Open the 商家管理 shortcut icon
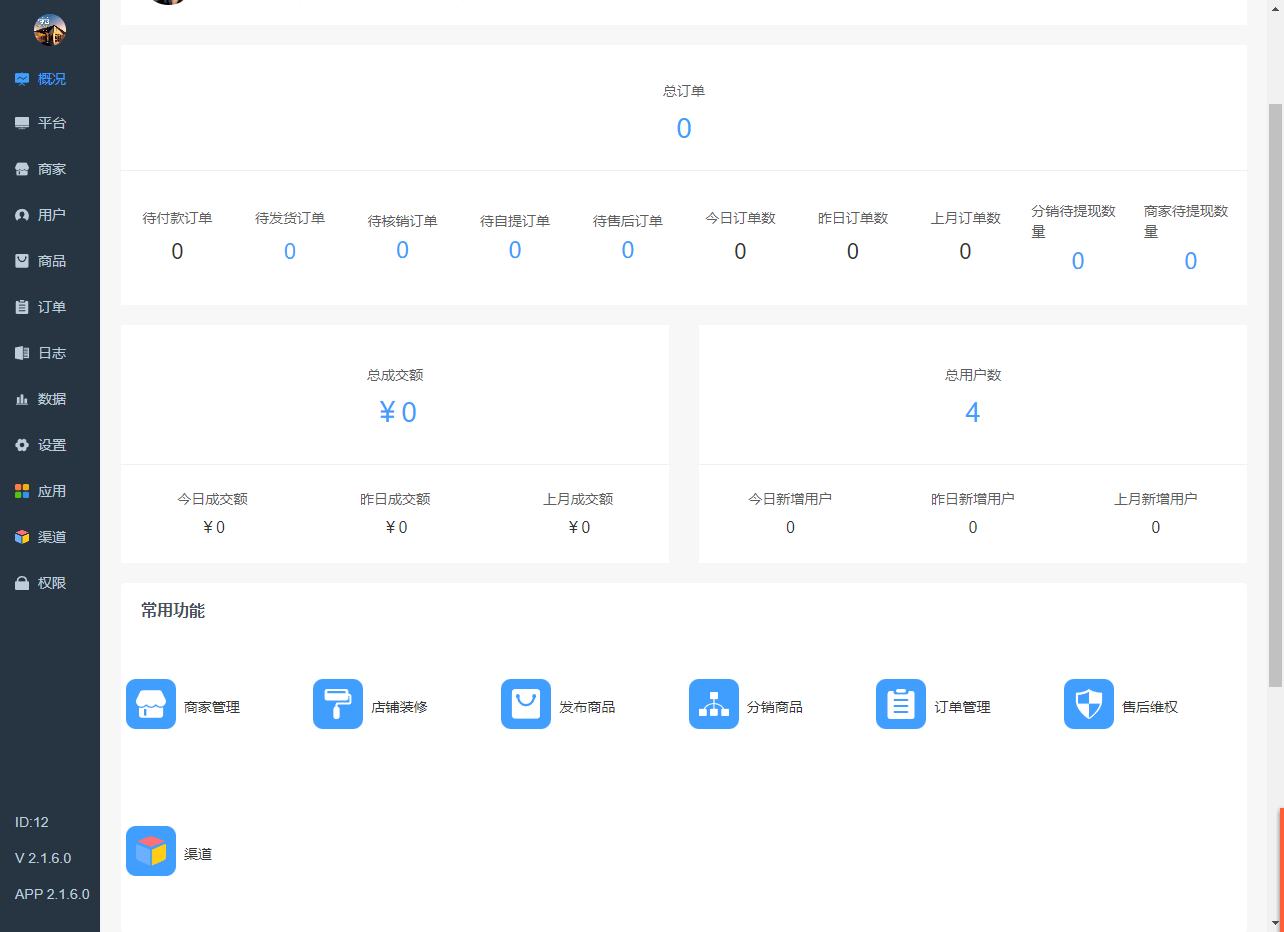This screenshot has height=932, width=1284. tap(151, 704)
